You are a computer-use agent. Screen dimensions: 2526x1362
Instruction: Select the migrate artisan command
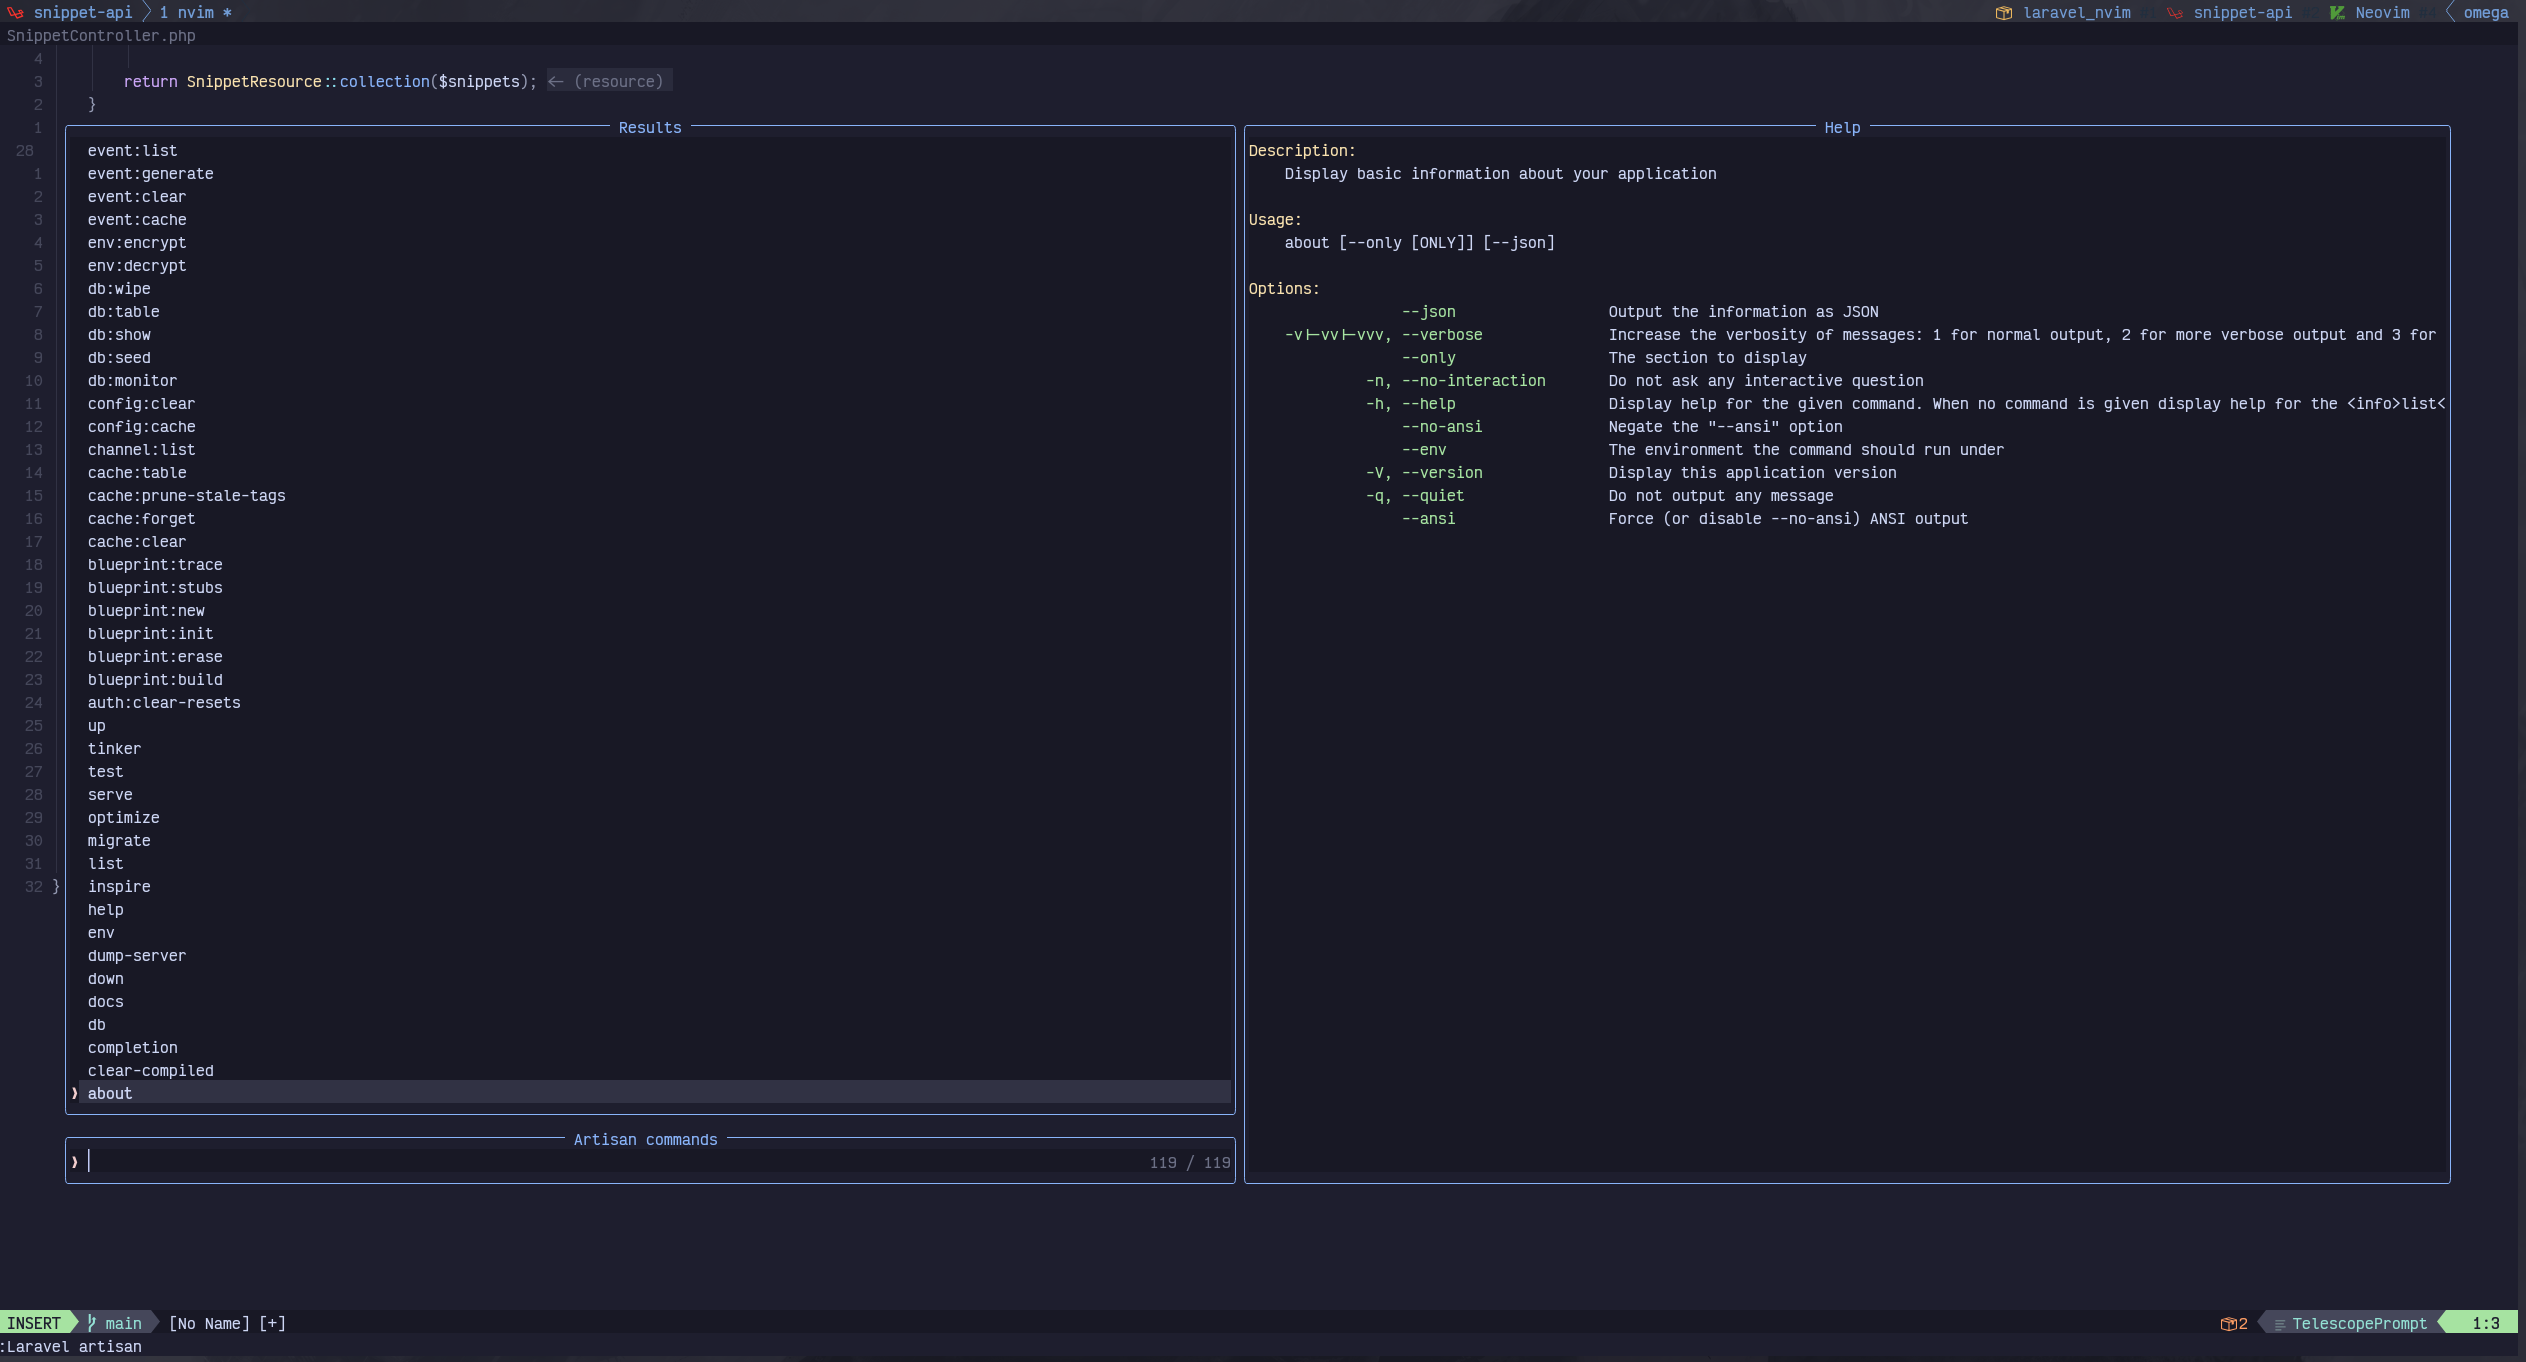click(x=119, y=841)
